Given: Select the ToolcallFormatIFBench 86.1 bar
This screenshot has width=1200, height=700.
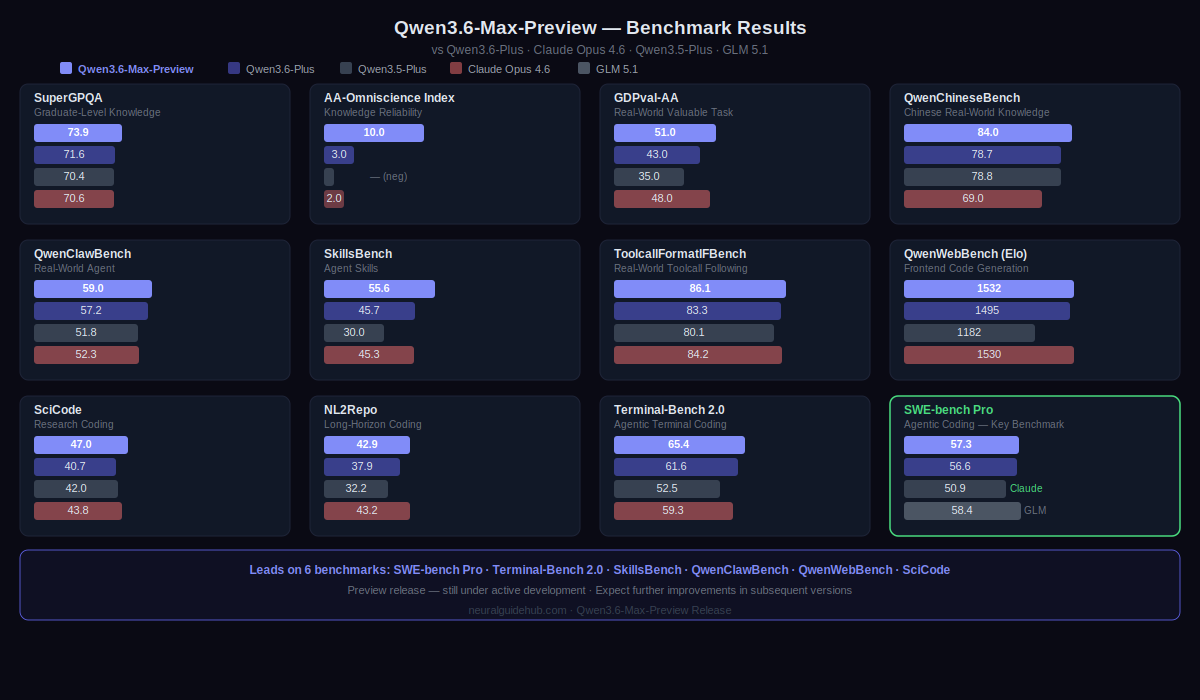Looking at the screenshot, I should click(x=700, y=289).
